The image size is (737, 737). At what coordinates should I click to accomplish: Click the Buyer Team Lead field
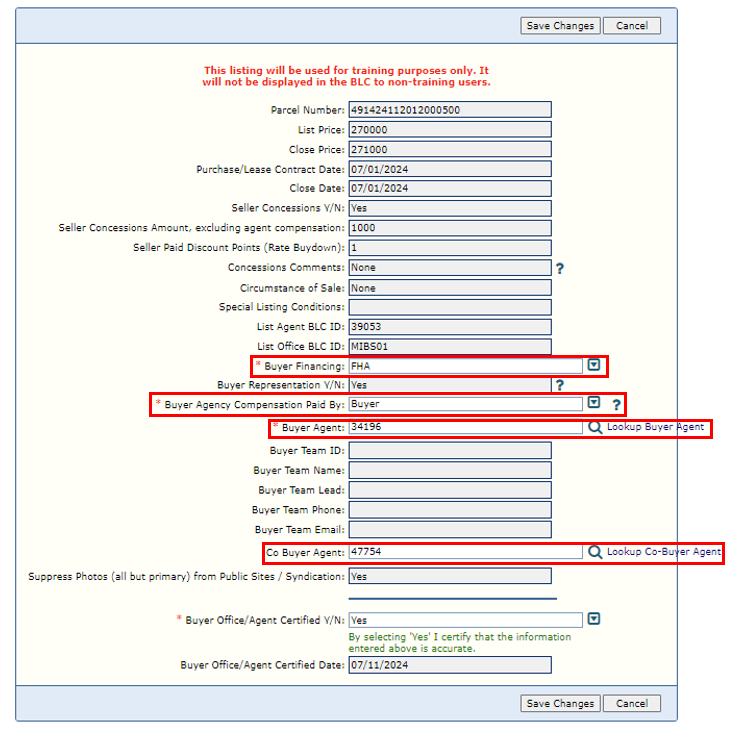click(450, 490)
